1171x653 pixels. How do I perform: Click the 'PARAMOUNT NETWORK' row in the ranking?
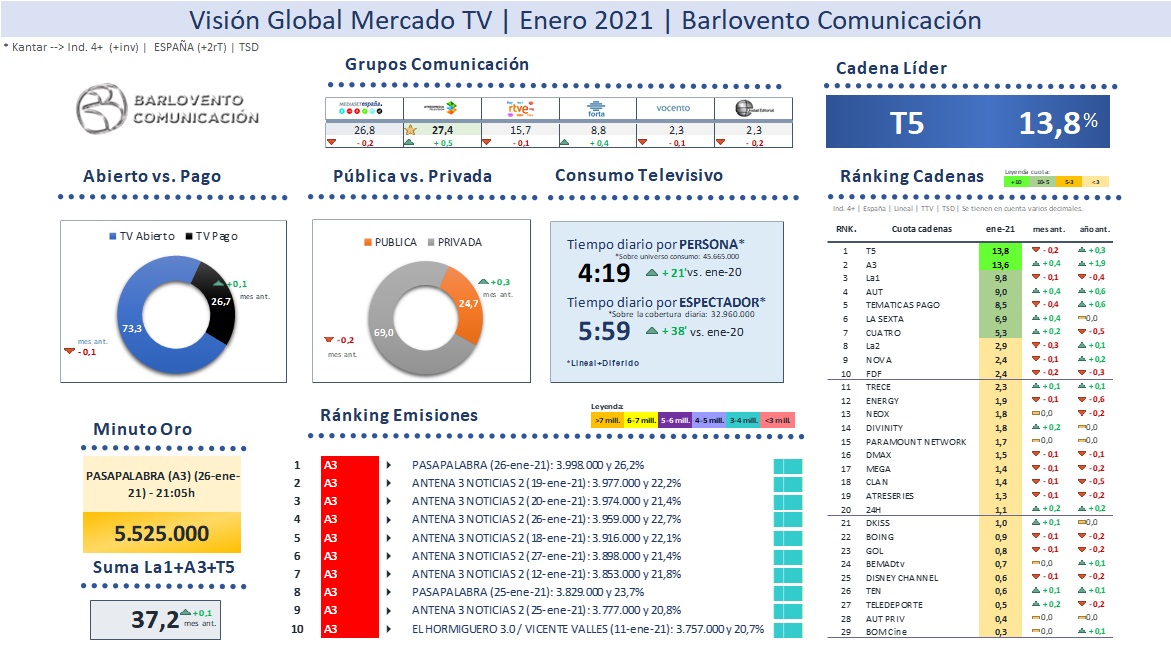(x=970, y=442)
